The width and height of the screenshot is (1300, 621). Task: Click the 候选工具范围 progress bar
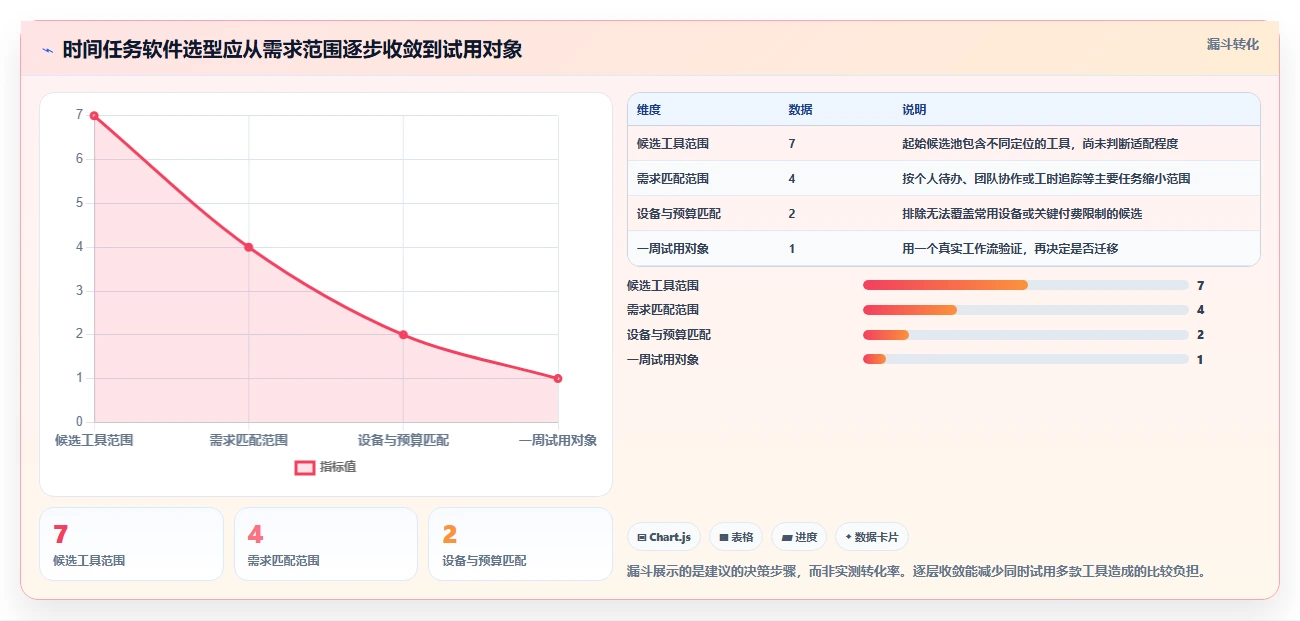point(1026,285)
